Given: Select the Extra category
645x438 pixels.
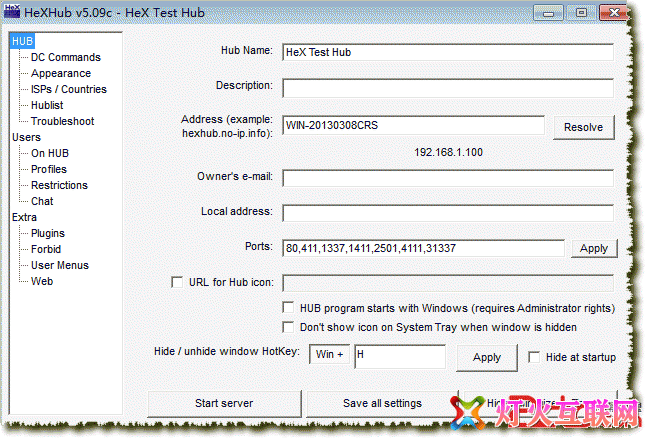Looking at the screenshot, I should (x=24, y=217).
